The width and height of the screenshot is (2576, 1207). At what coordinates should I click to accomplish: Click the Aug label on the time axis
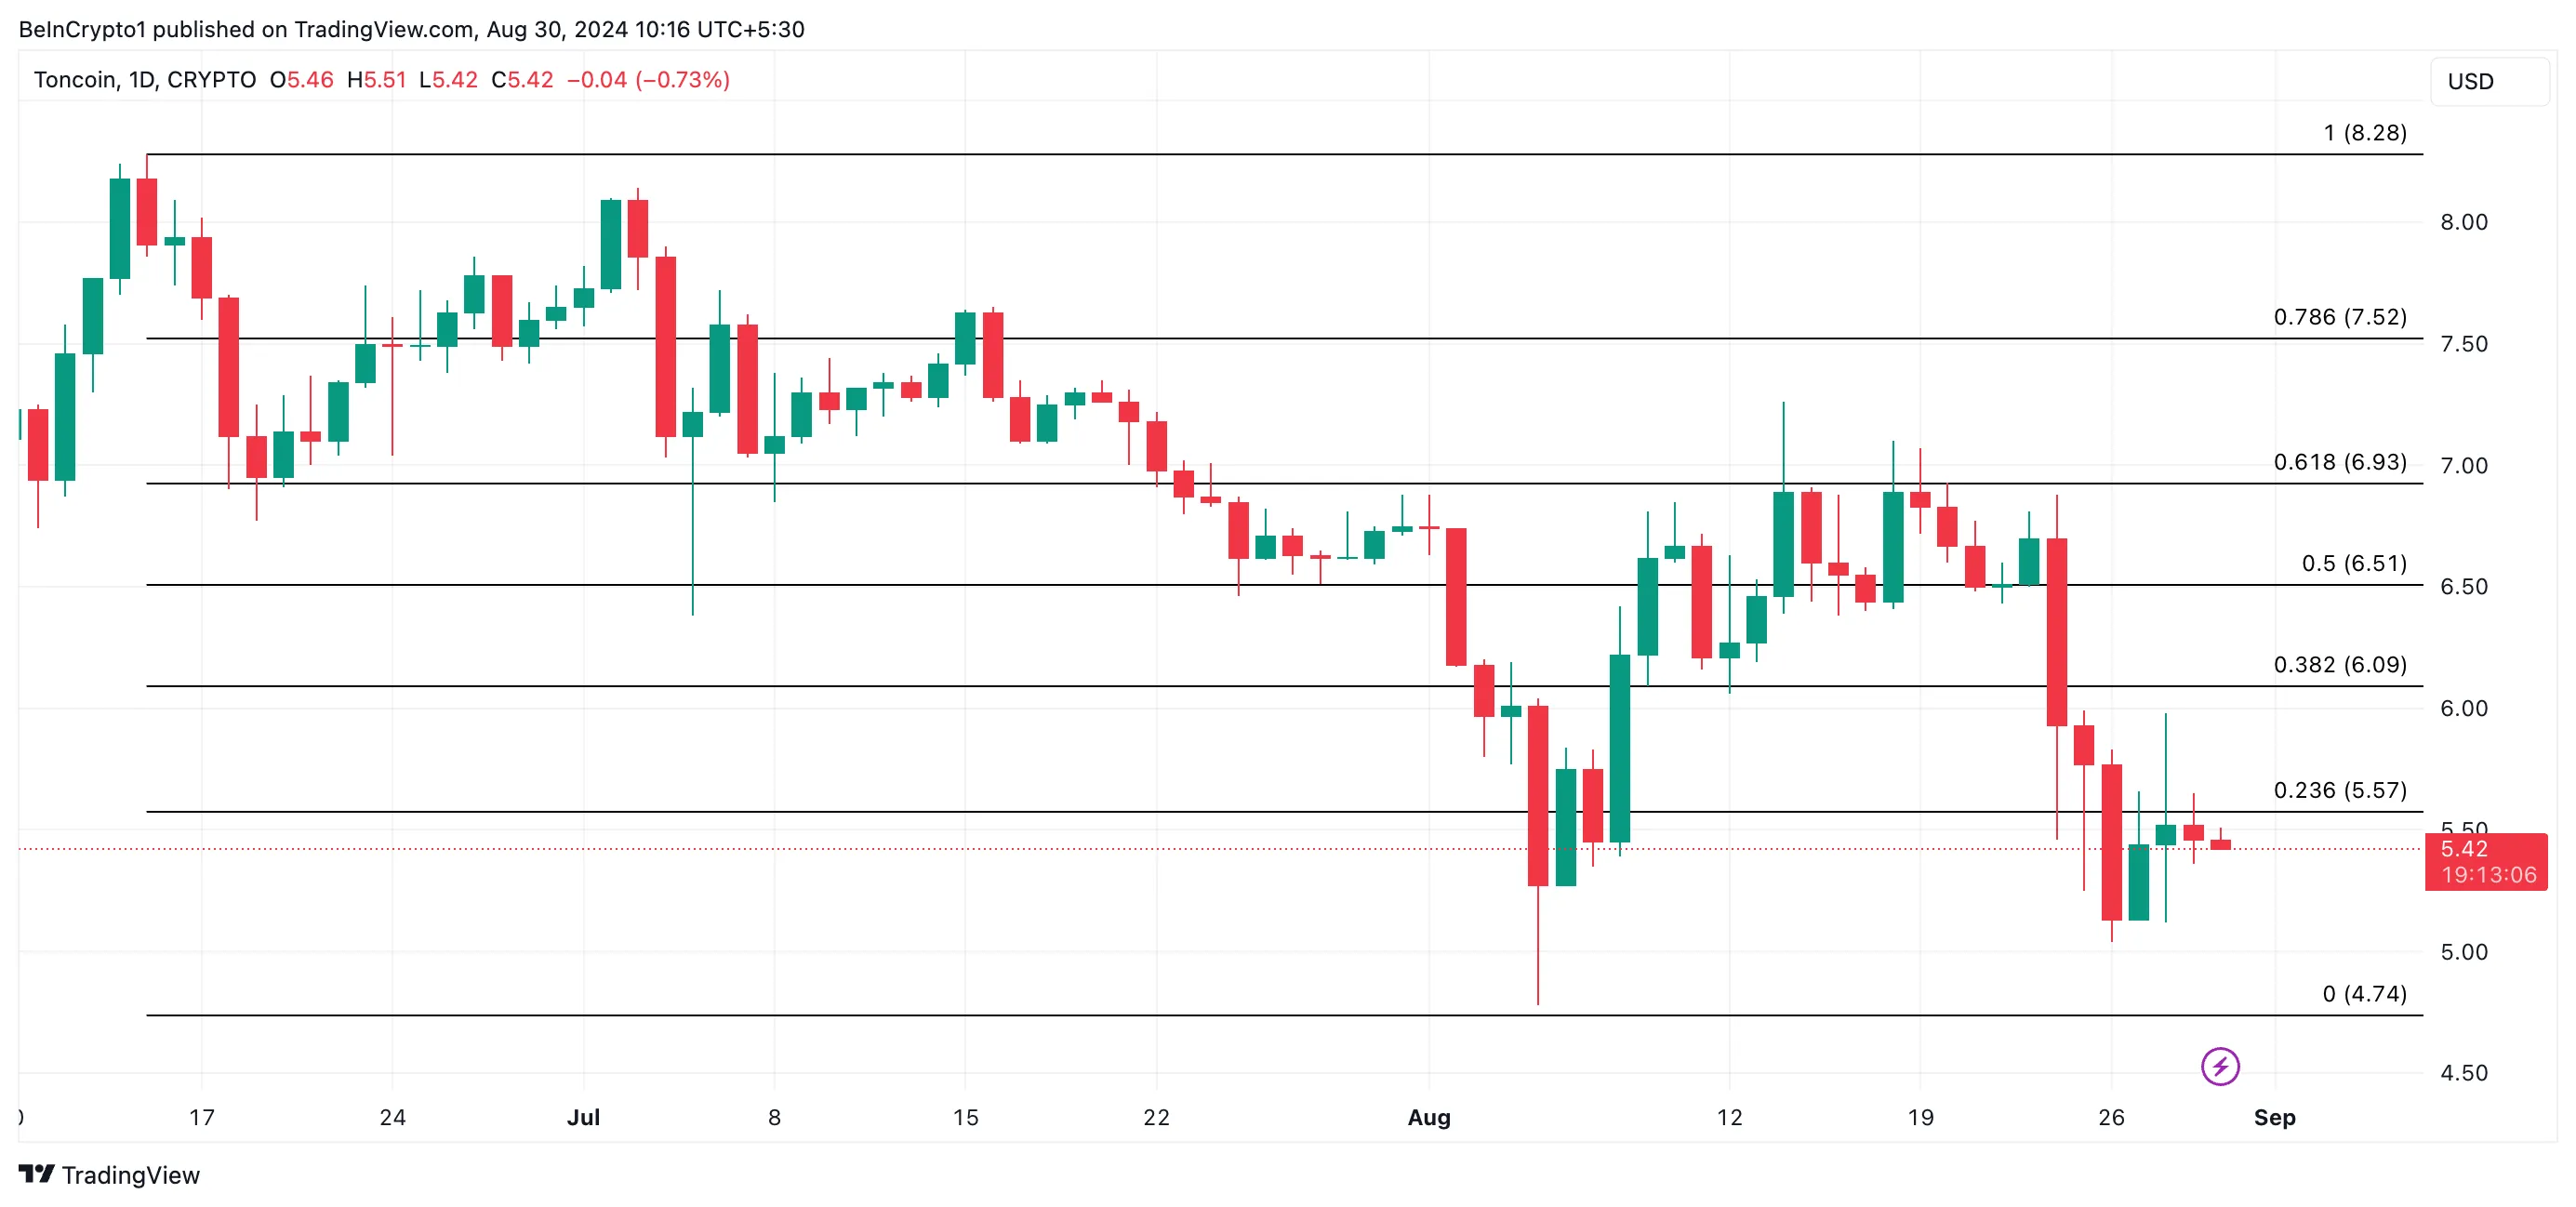coord(1428,1118)
